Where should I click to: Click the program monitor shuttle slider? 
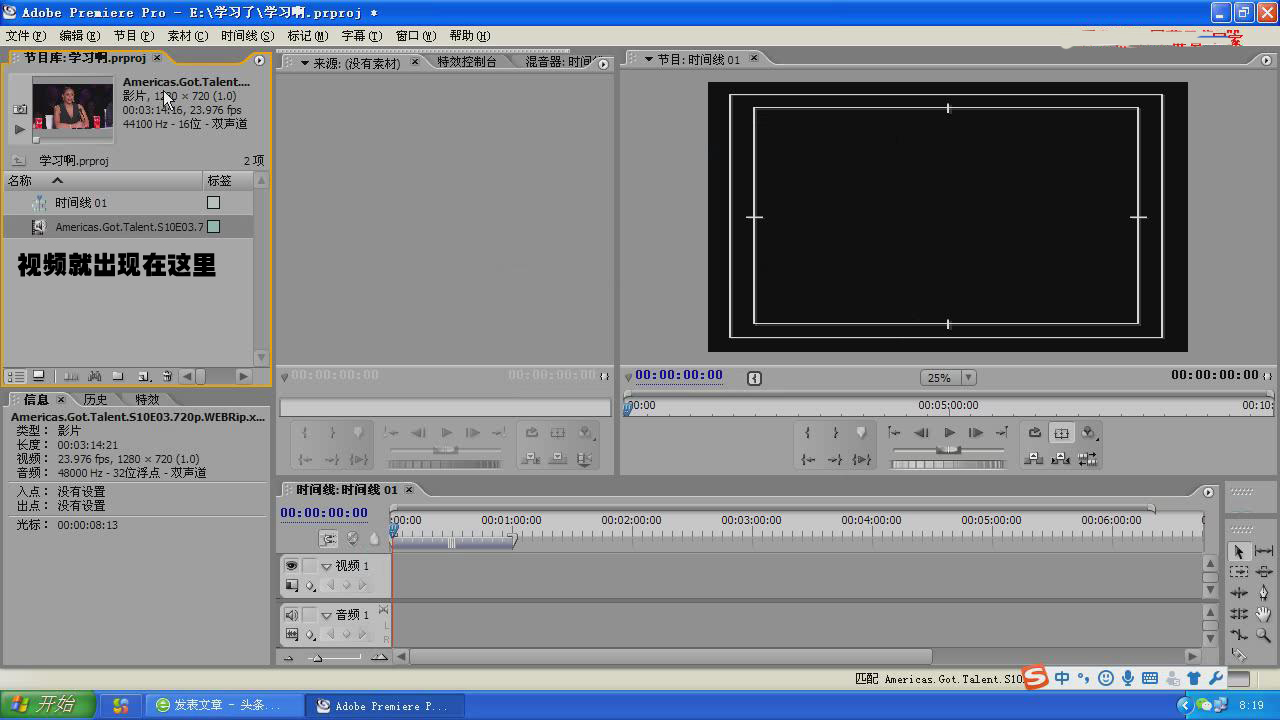(x=948, y=450)
